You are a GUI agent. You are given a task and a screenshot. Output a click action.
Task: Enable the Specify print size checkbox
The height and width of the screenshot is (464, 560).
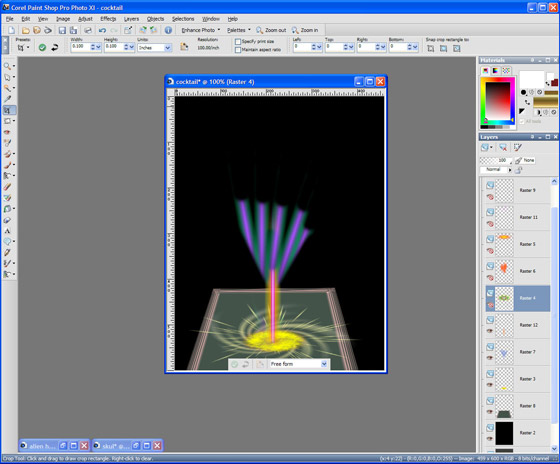pos(238,42)
